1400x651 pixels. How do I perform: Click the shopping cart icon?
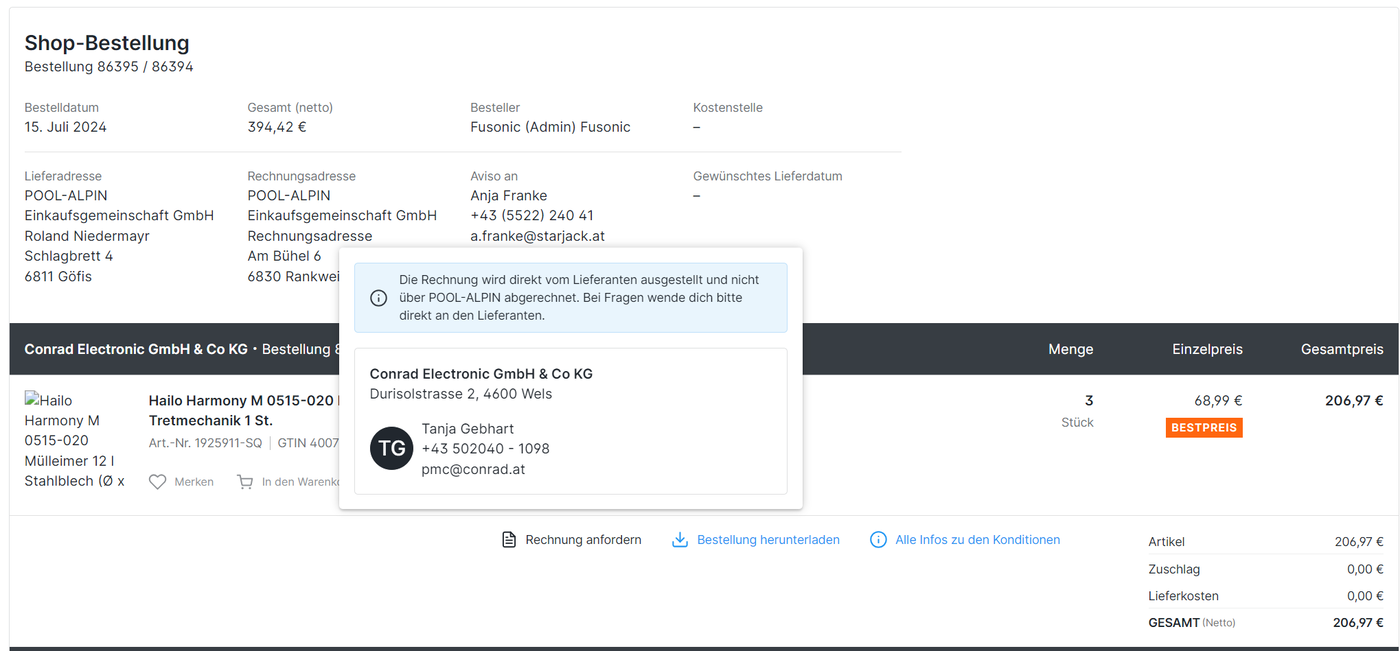[x=245, y=482]
